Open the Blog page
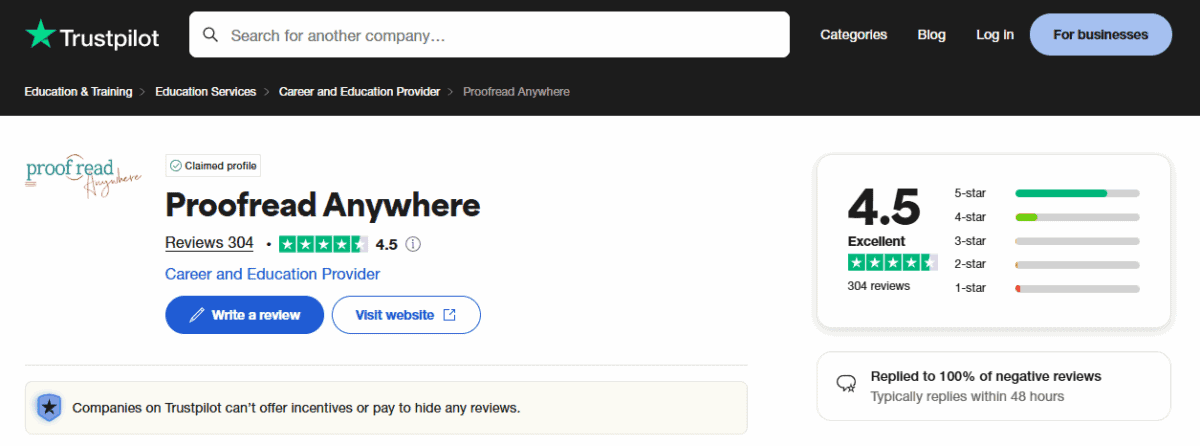The height and width of the screenshot is (446, 1200). [931, 35]
